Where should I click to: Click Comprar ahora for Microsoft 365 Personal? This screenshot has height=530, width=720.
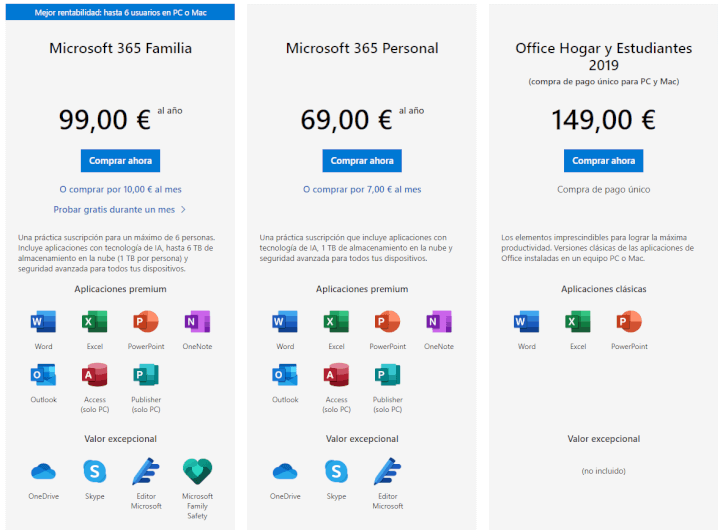click(362, 161)
